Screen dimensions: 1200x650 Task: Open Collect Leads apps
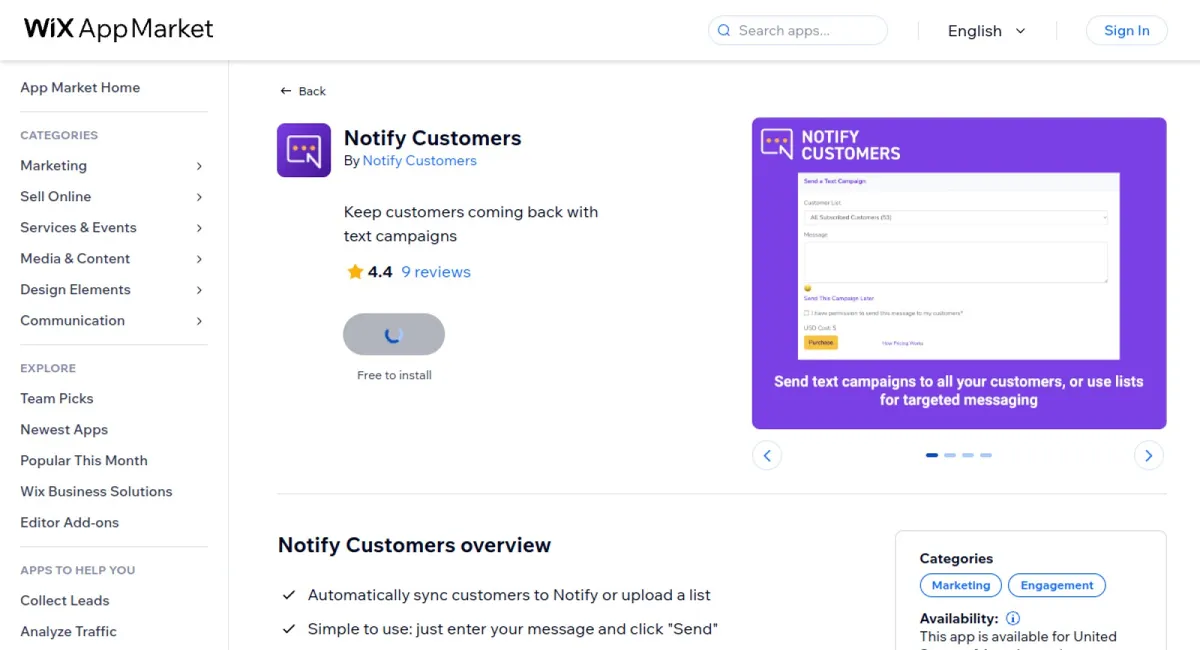coord(65,600)
